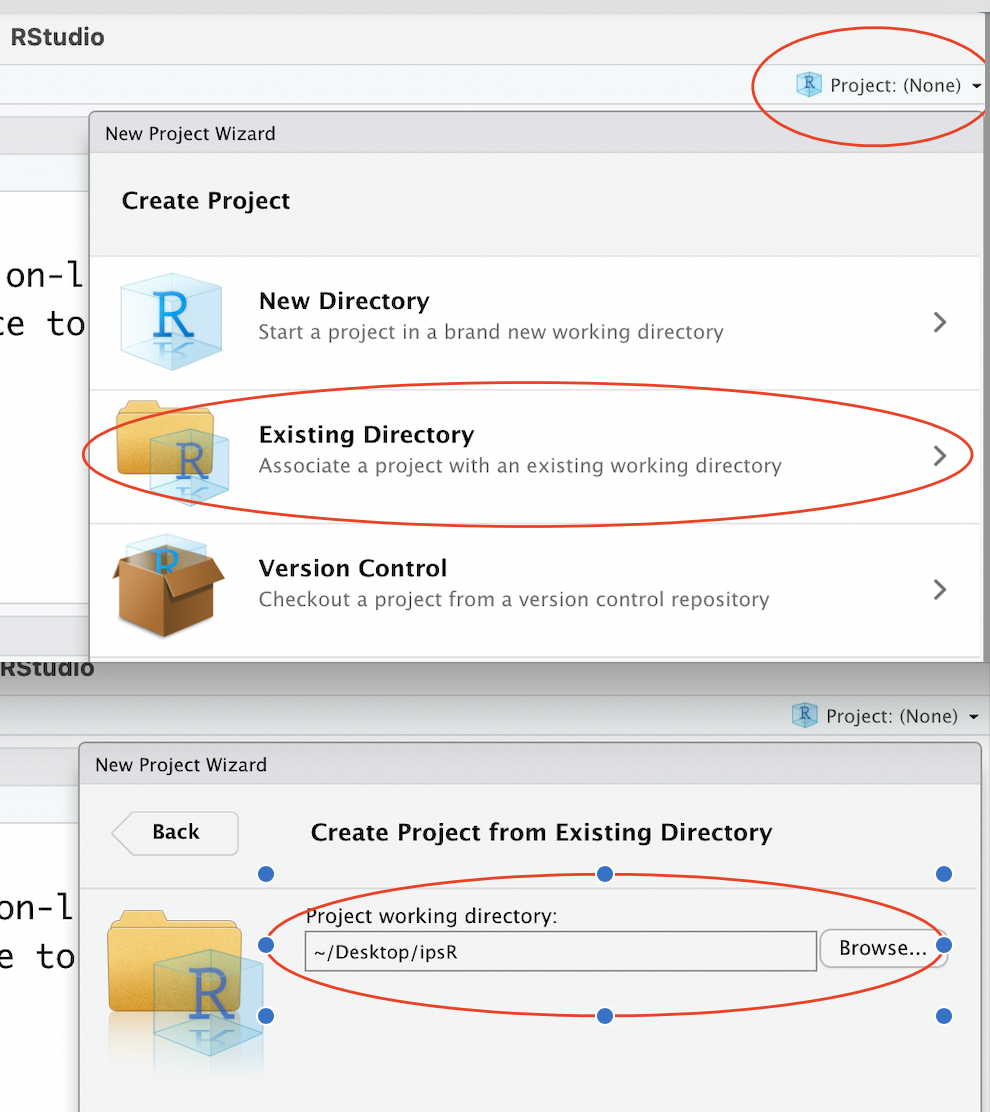Expand the New Directory chevron arrow
Image resolution: width=990 pixels, height=1112 pixels.
939,322
